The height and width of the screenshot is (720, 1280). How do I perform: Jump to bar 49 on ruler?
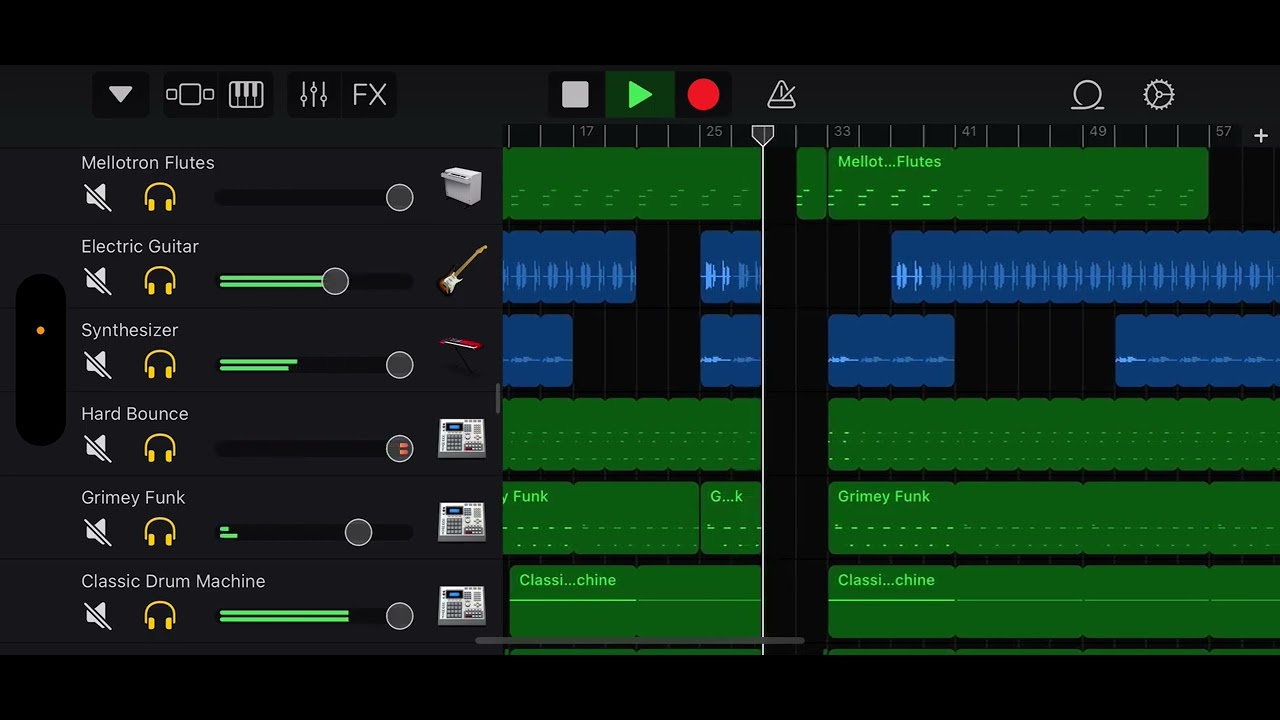tap(1098, 132)
